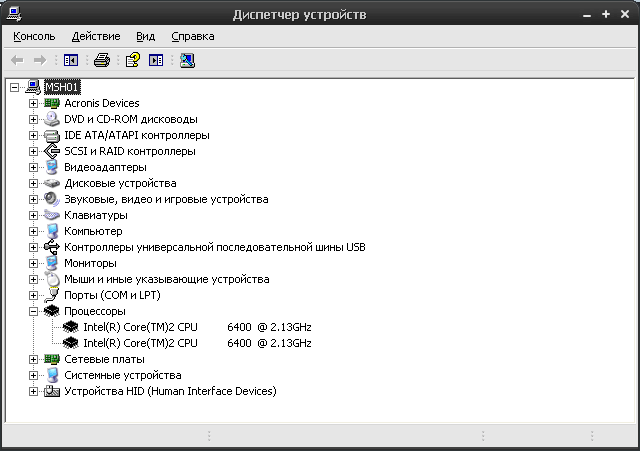
Task: Click the Acronis Devices icon
Action: (x=53, y=103)
